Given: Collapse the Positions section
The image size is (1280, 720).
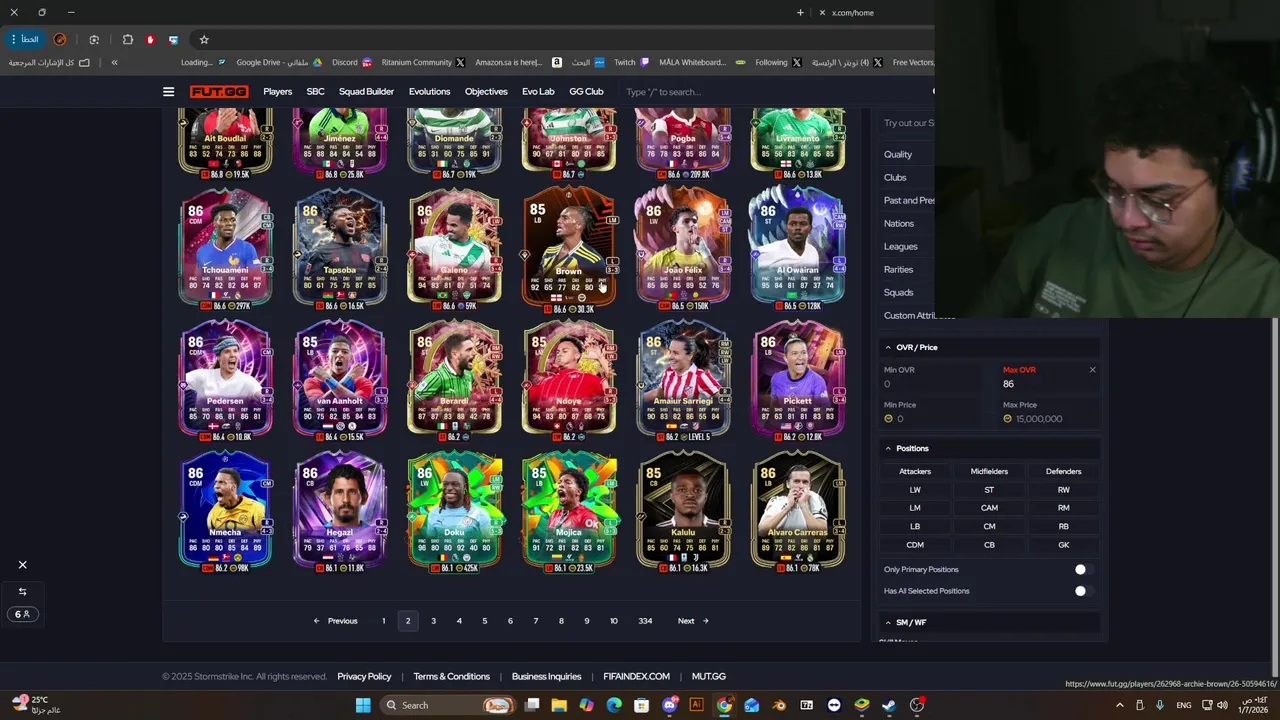Looking at the screenshot, I should 990,448.
